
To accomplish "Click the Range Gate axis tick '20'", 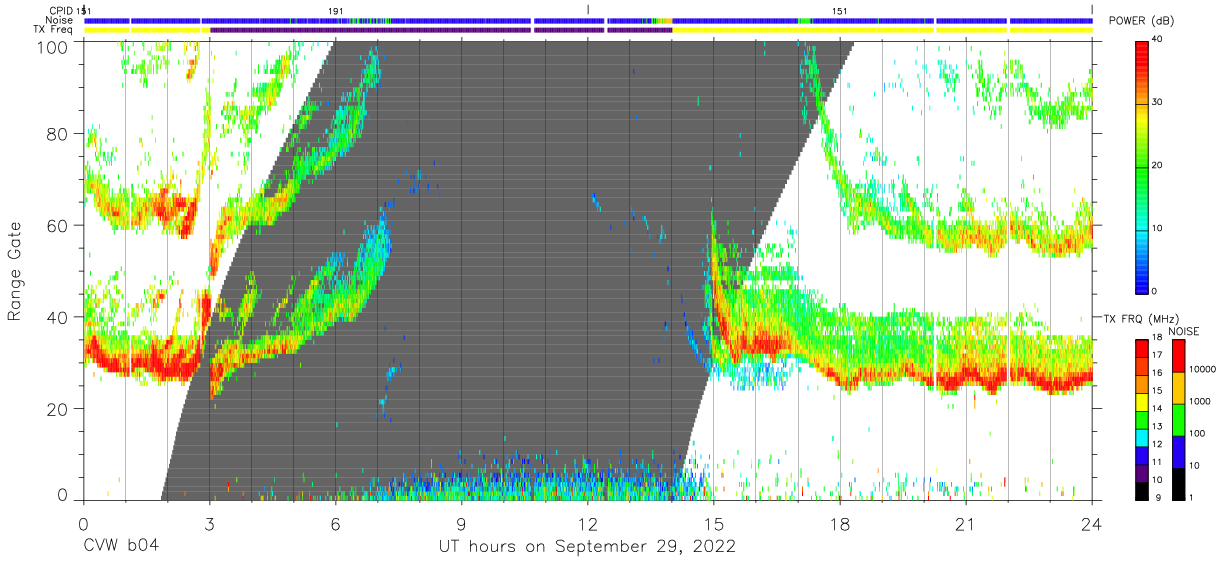I will [x=59, y=410].
